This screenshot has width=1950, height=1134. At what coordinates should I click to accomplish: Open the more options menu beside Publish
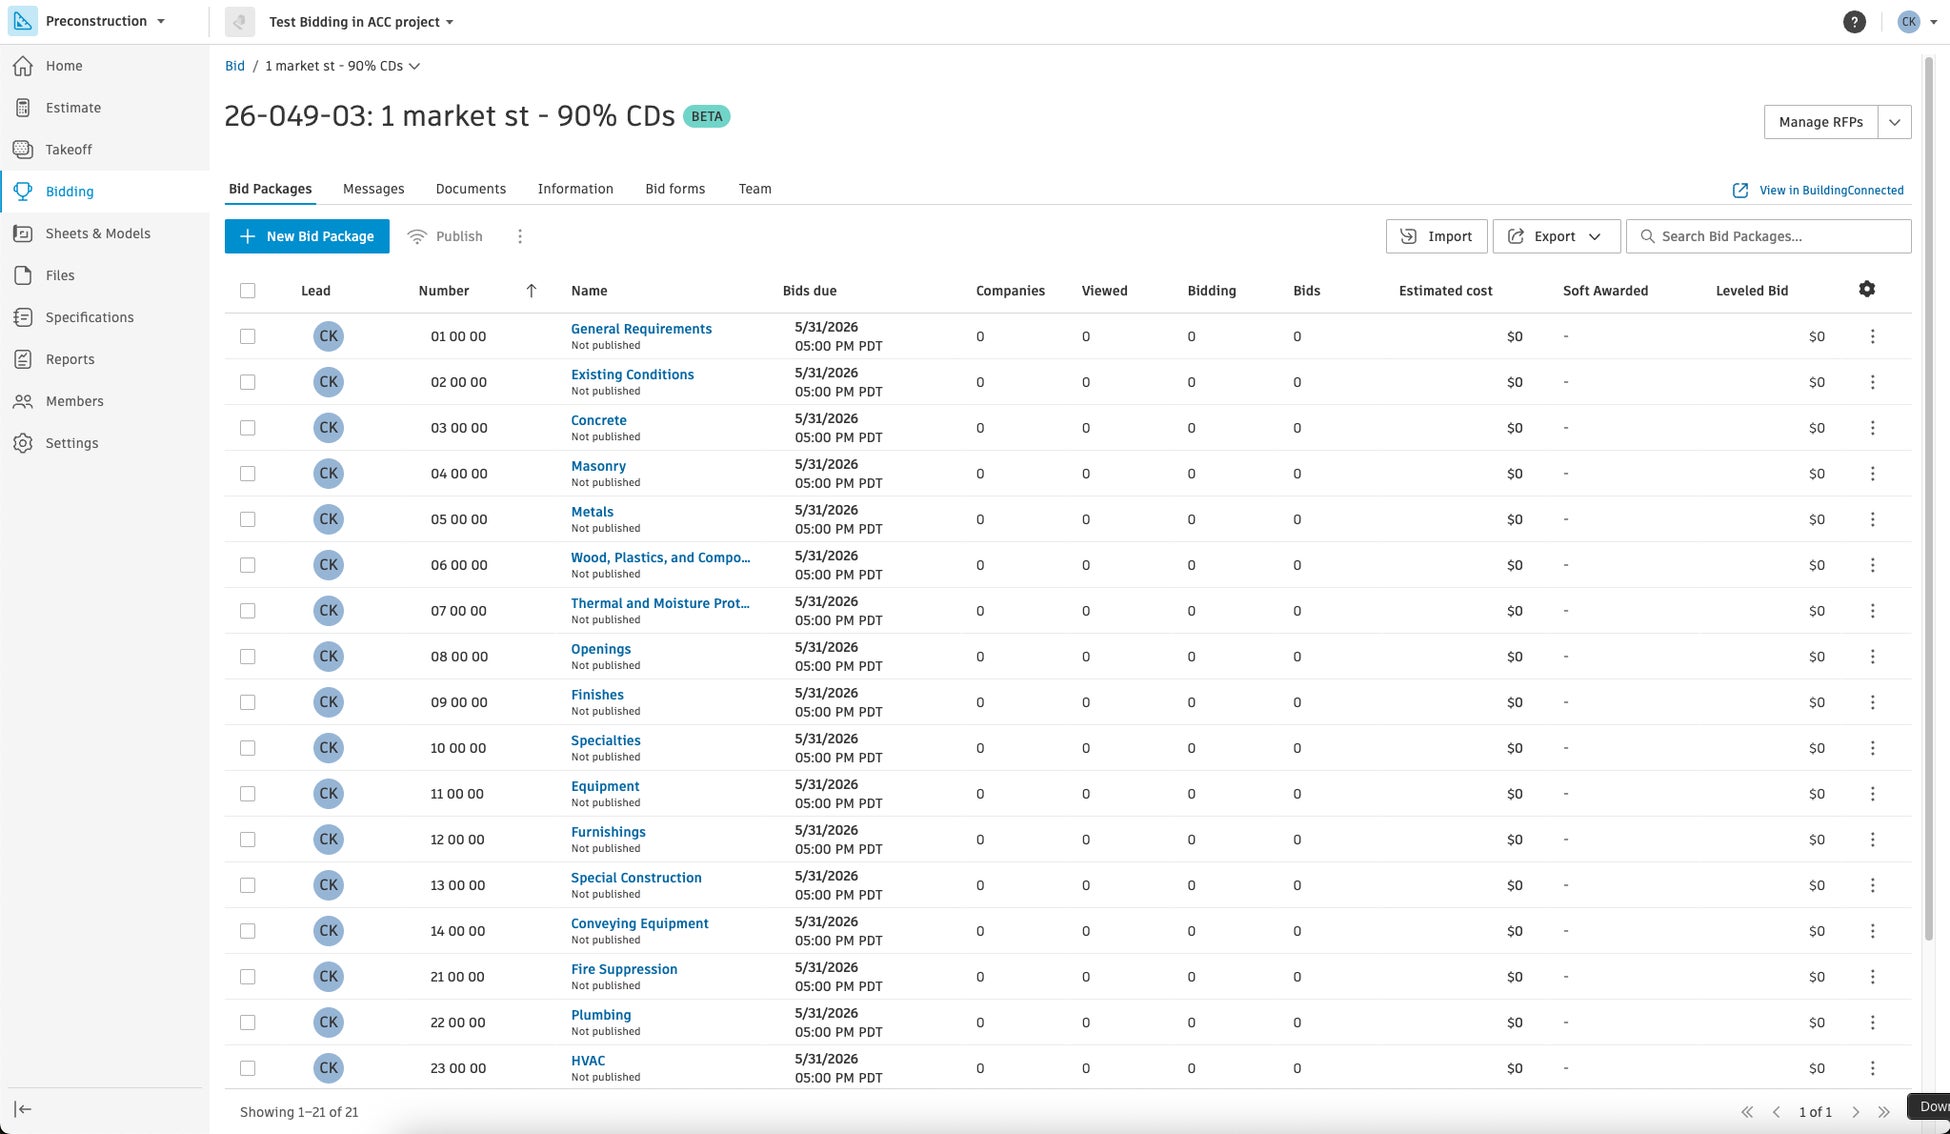pyautogui.click(x=519, y=236)
